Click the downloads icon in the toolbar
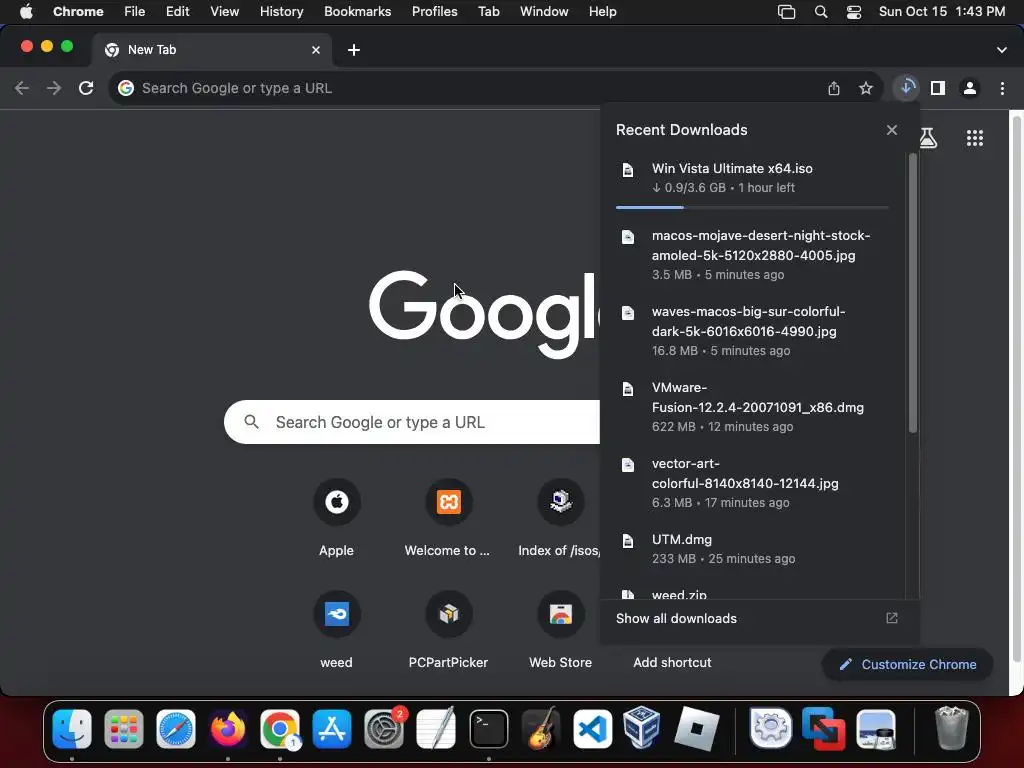This screenshot has width=1024, height=768. coord(906,88)
